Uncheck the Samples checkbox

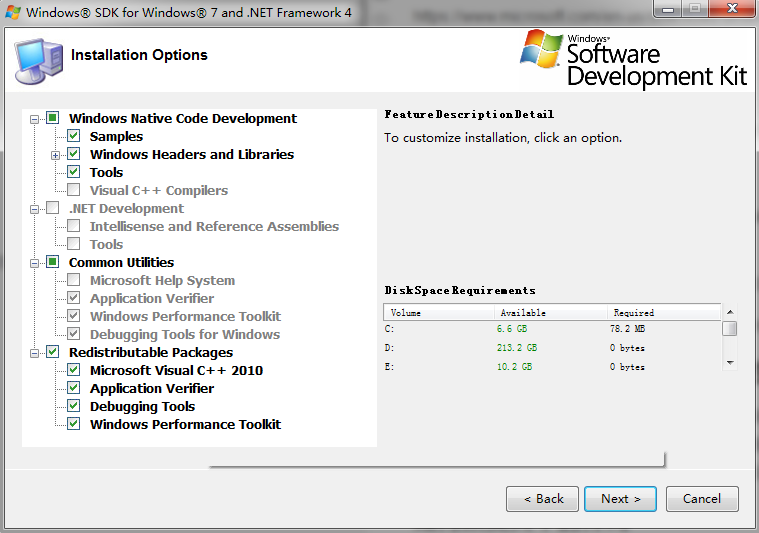pyautogui.click(x=74, y=136)
